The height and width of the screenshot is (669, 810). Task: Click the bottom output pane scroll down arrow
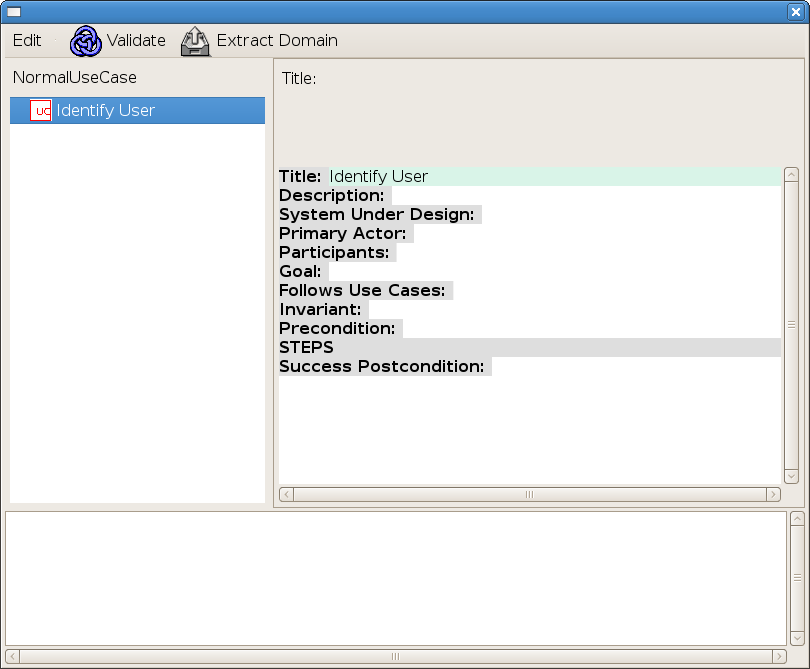pyautogui.click(x=798, y=639)
